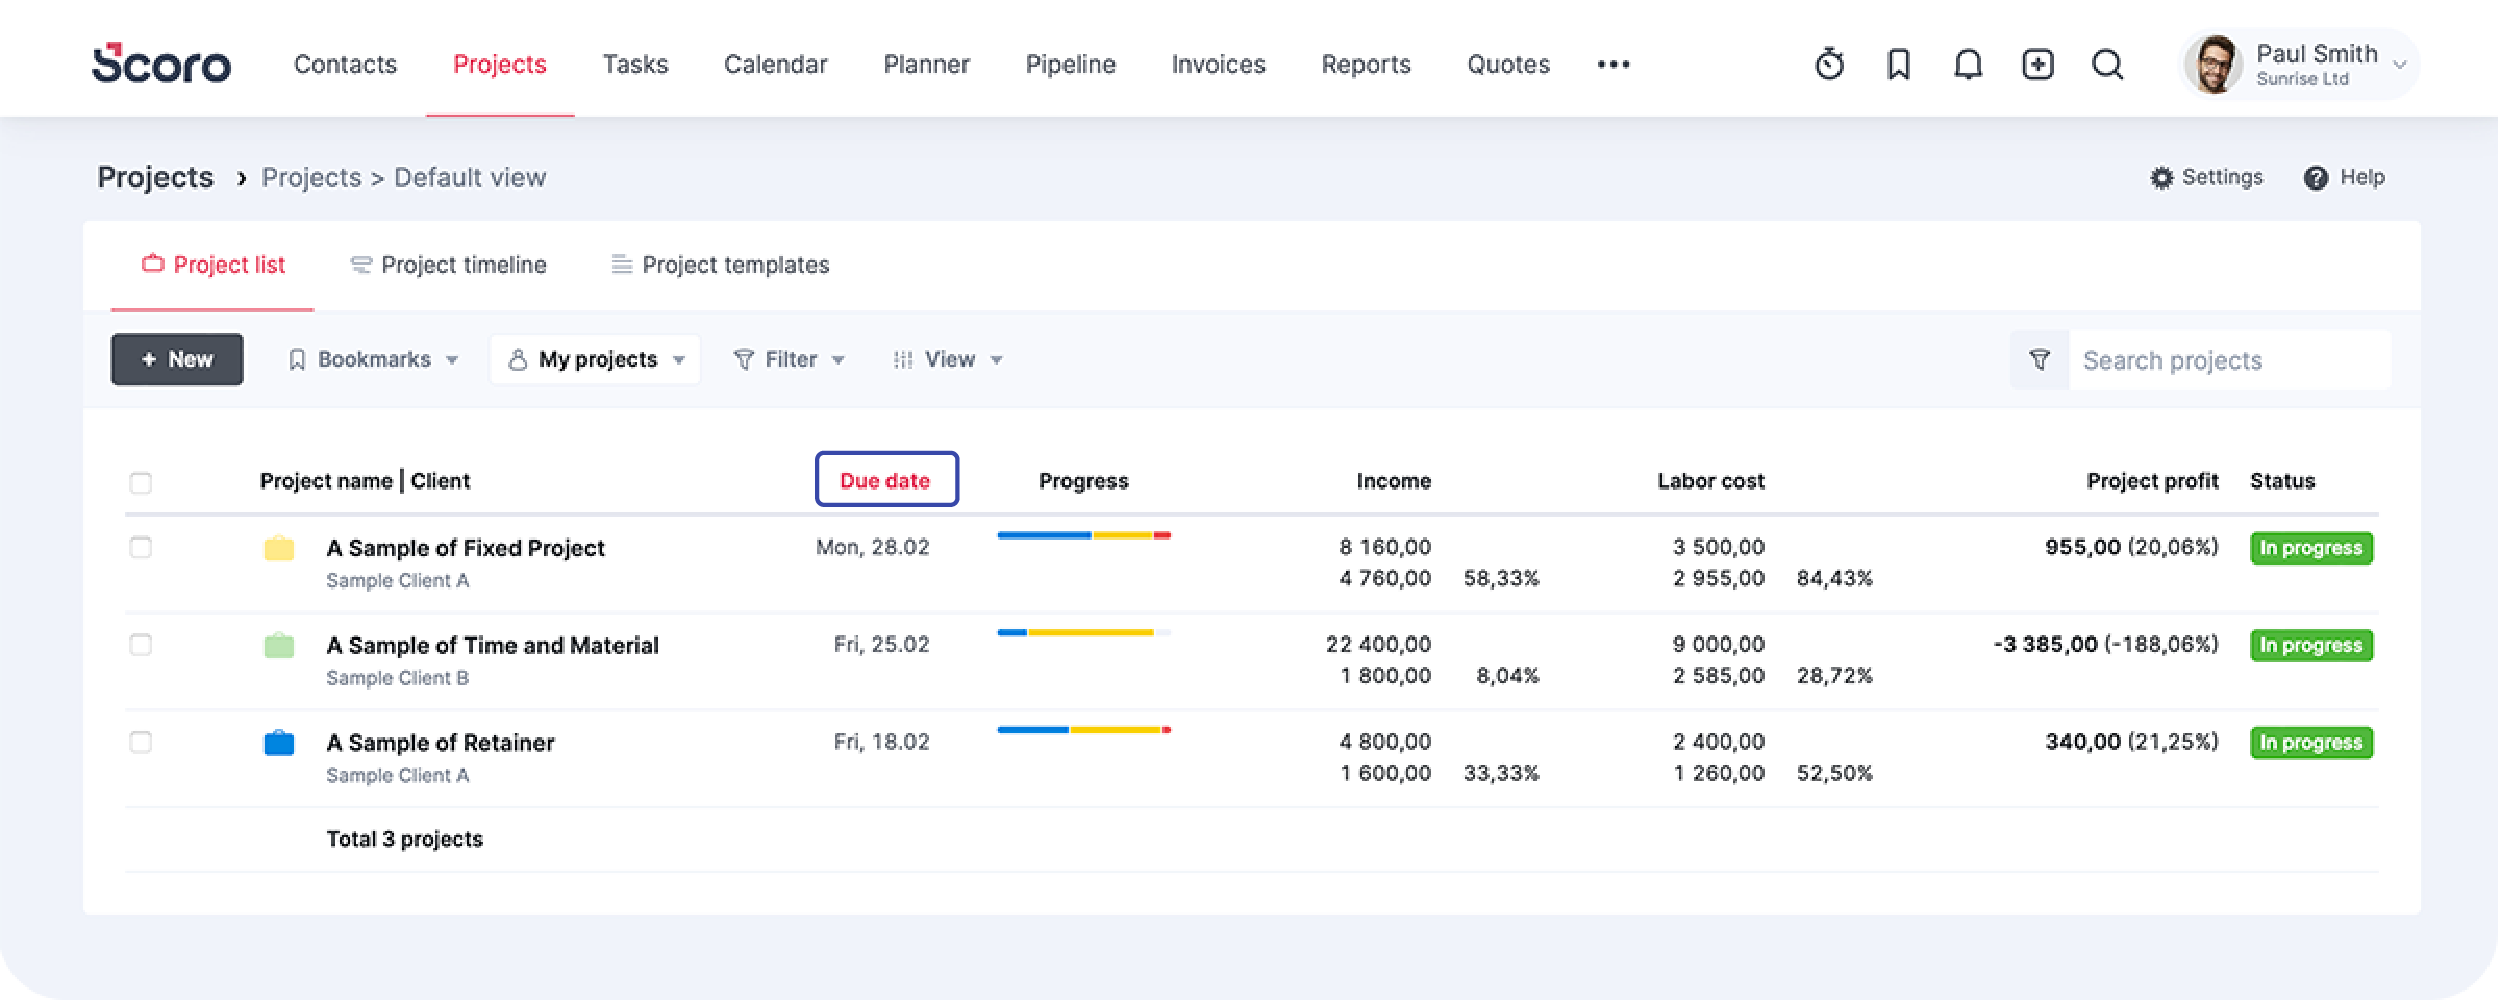Click profit value -3 385,00 (-188,06%)

coord(2106,644)
